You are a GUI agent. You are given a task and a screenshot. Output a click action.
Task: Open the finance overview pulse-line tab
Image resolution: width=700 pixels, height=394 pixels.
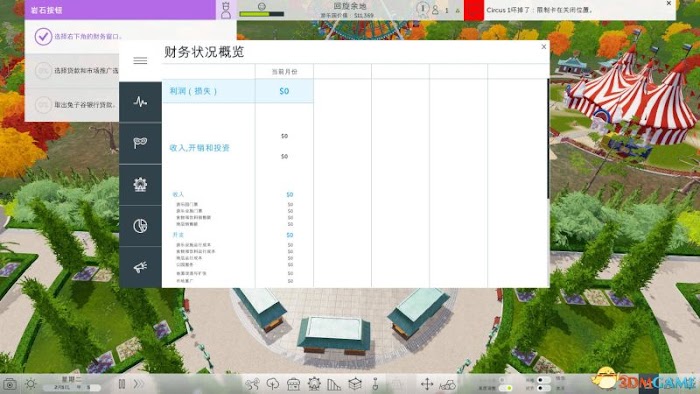(140, 102)
